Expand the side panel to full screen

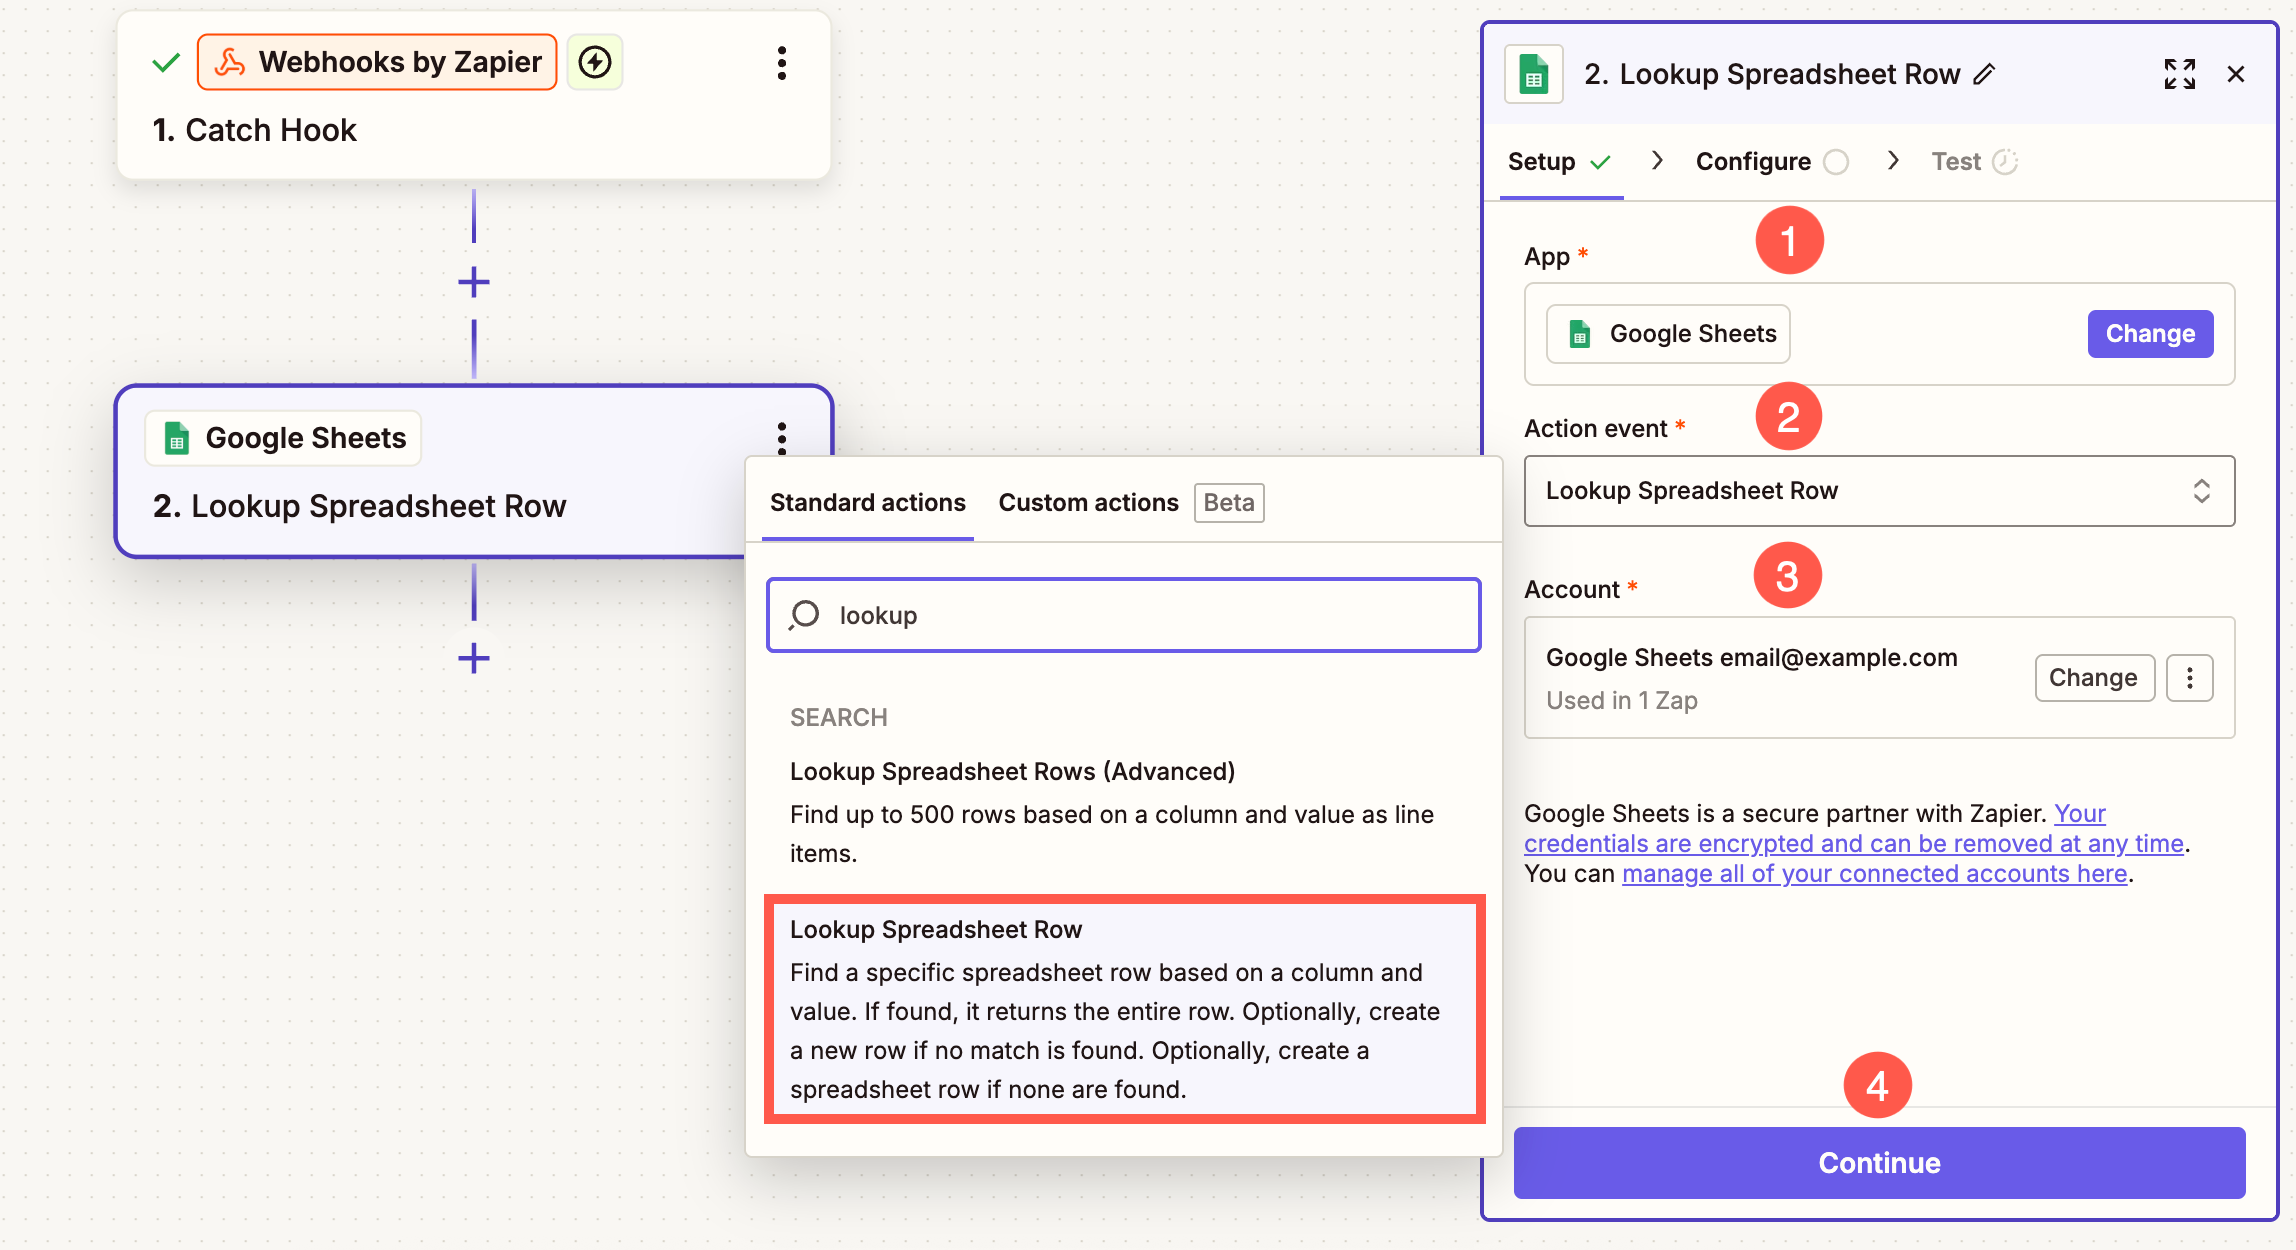coord(2180,74)
